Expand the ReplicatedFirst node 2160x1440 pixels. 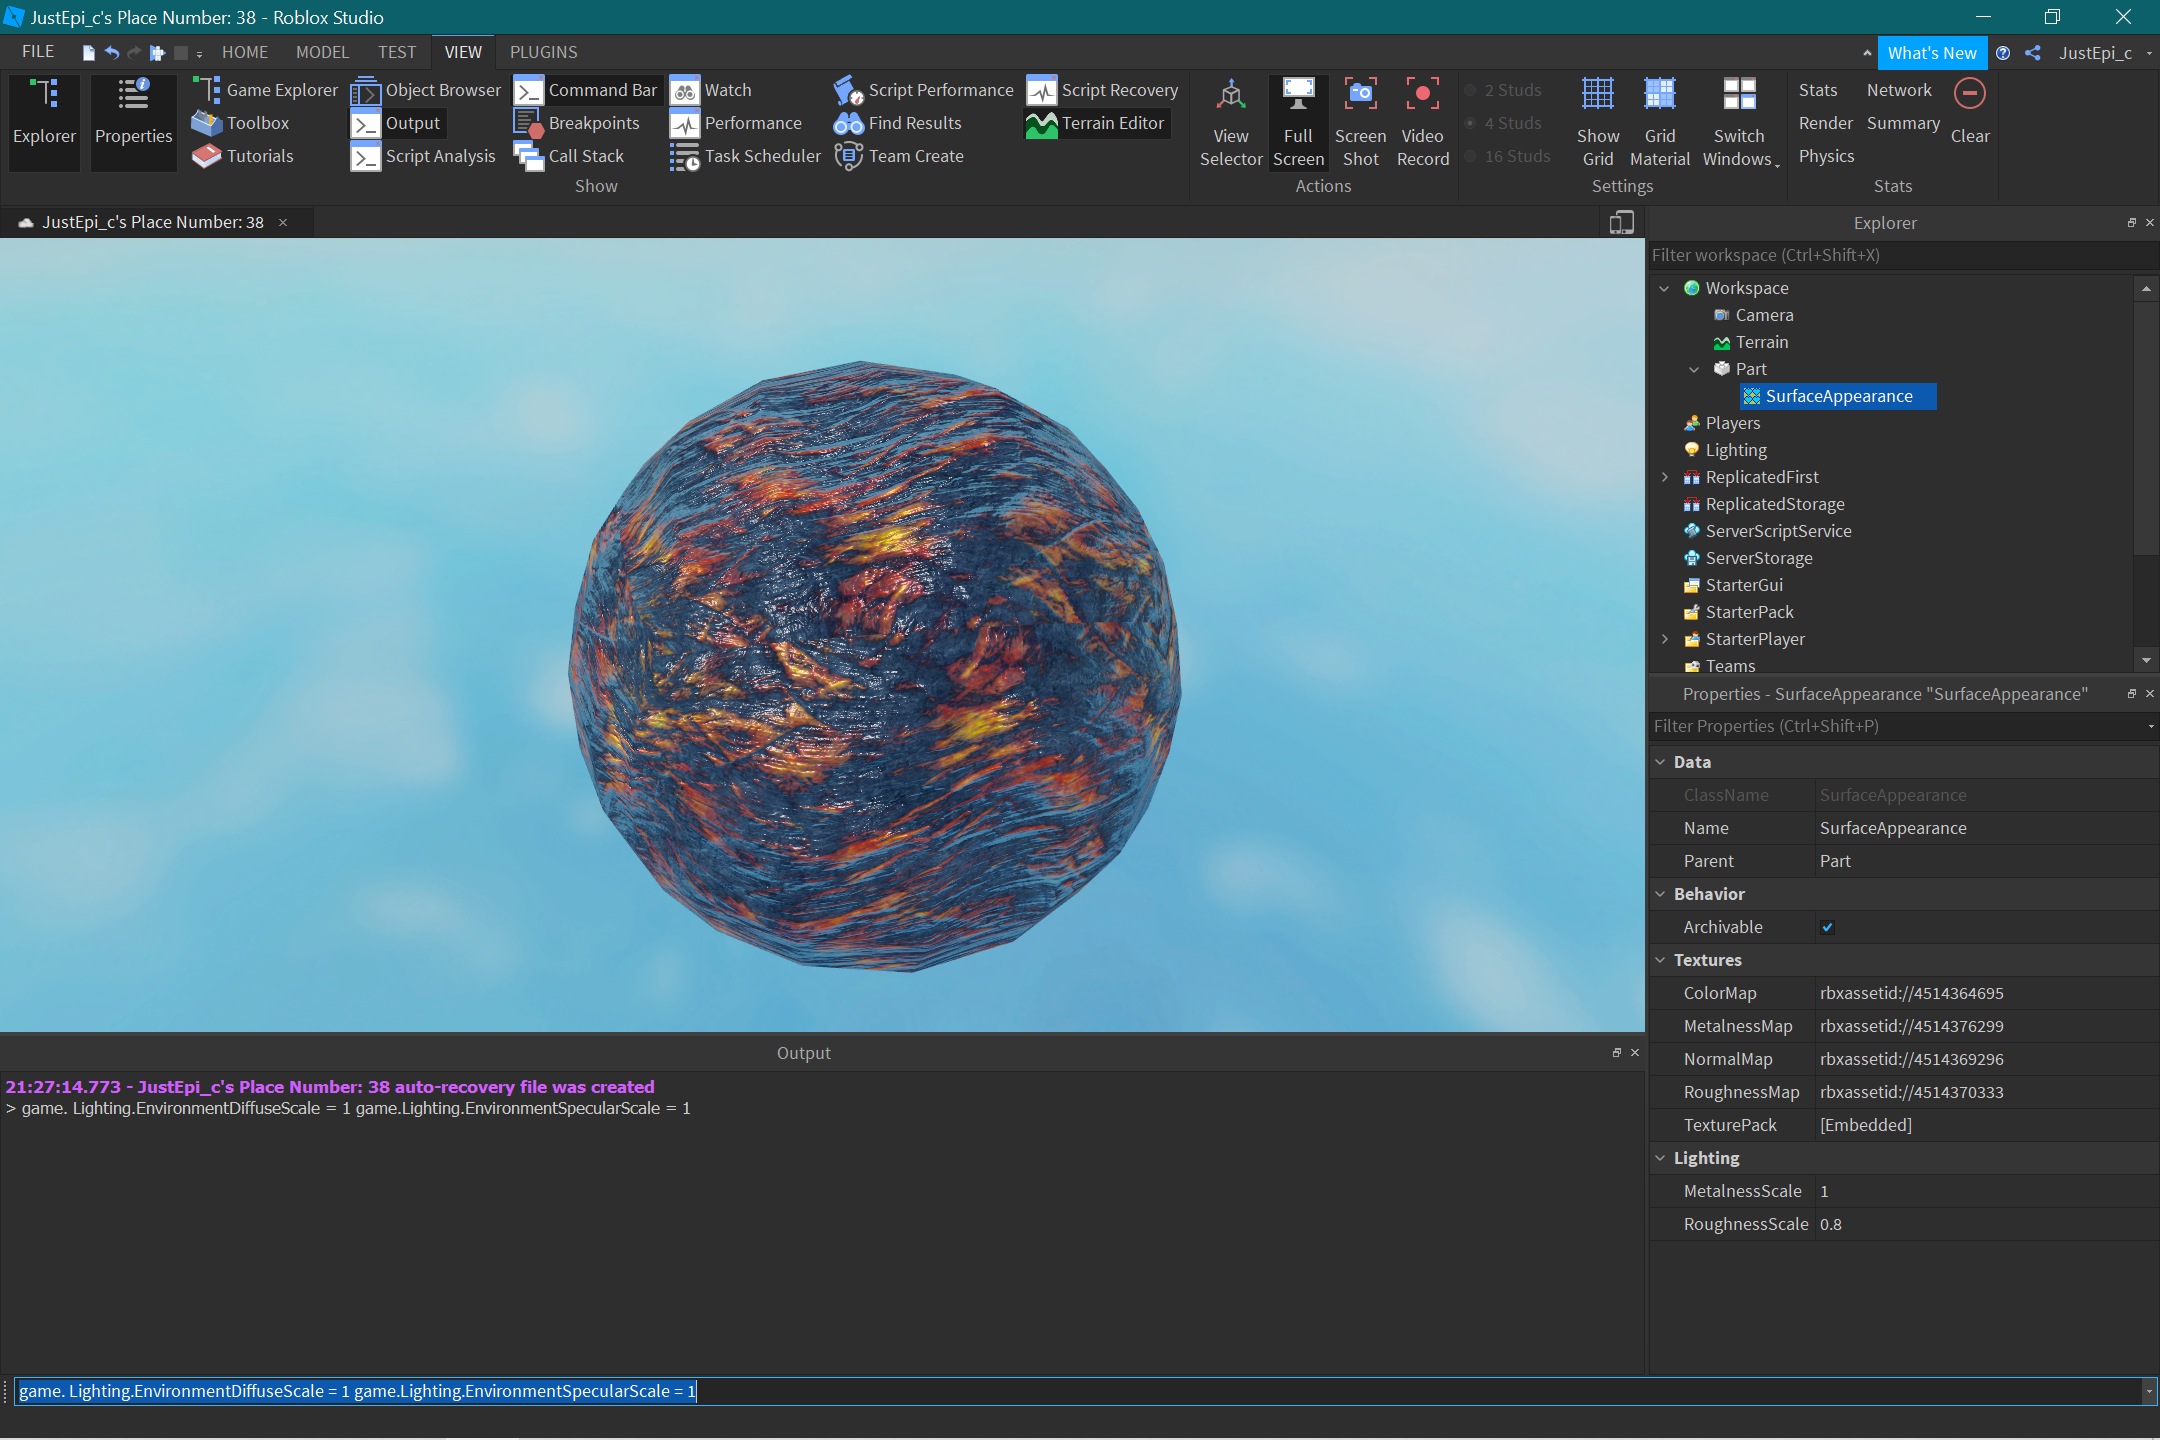tap(1664, 477)
